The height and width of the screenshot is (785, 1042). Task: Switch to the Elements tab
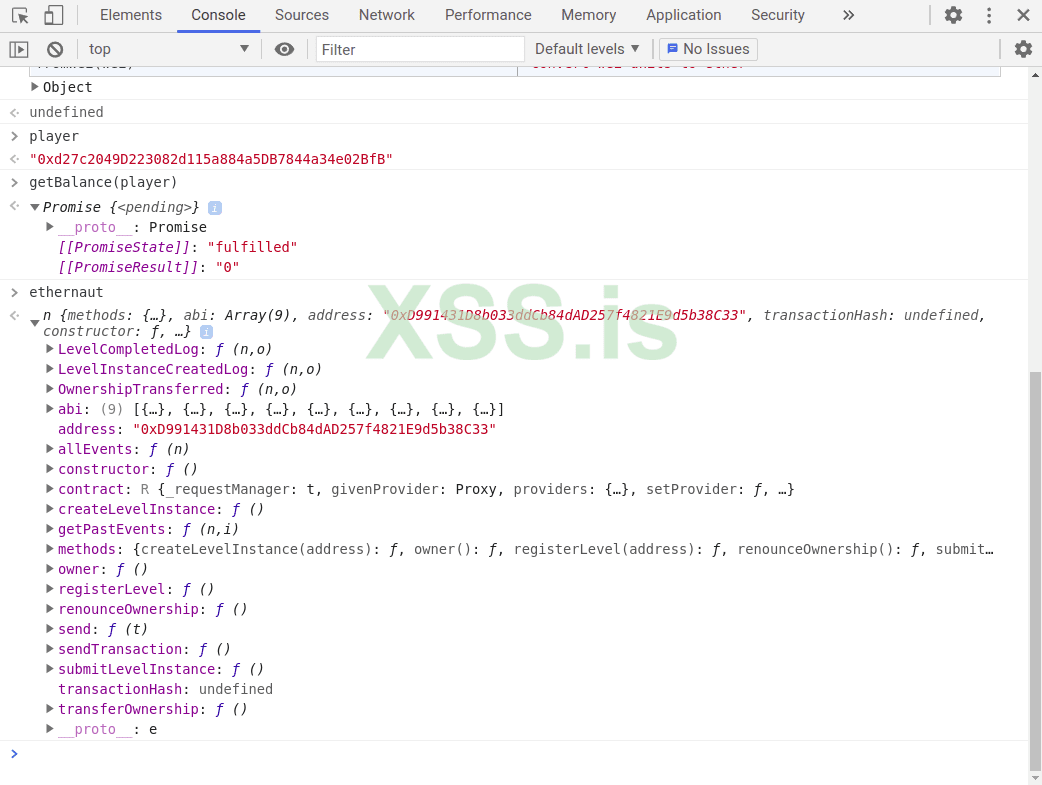coord(131,15)
